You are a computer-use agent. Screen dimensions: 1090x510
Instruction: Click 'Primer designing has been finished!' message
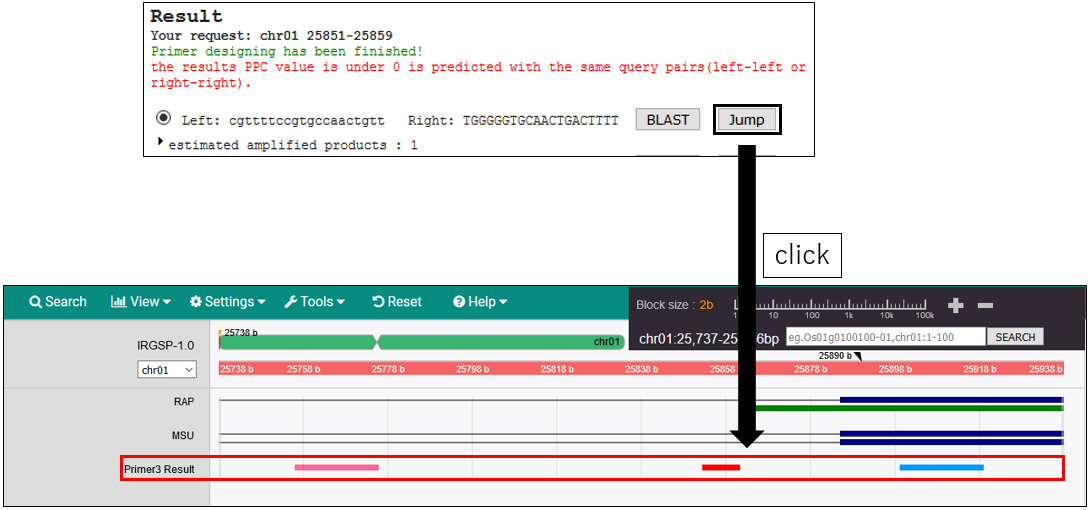pyautogui.click(x=286, y=51)
